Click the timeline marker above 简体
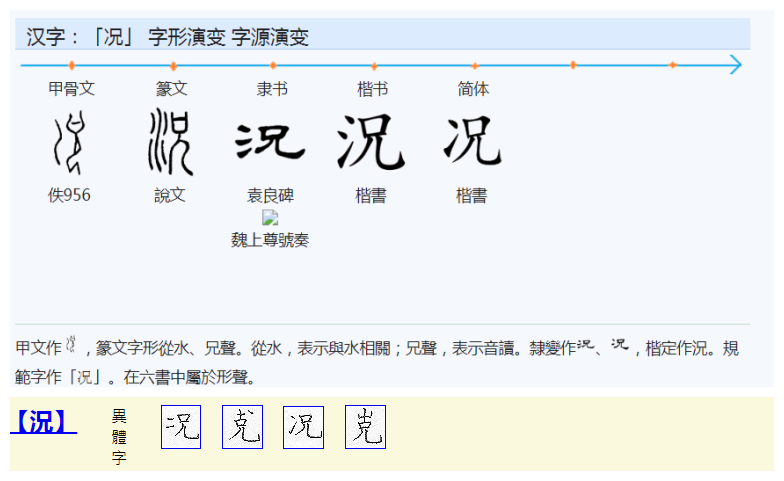Screen dimensions: 784x481 [x=474, y=66]
